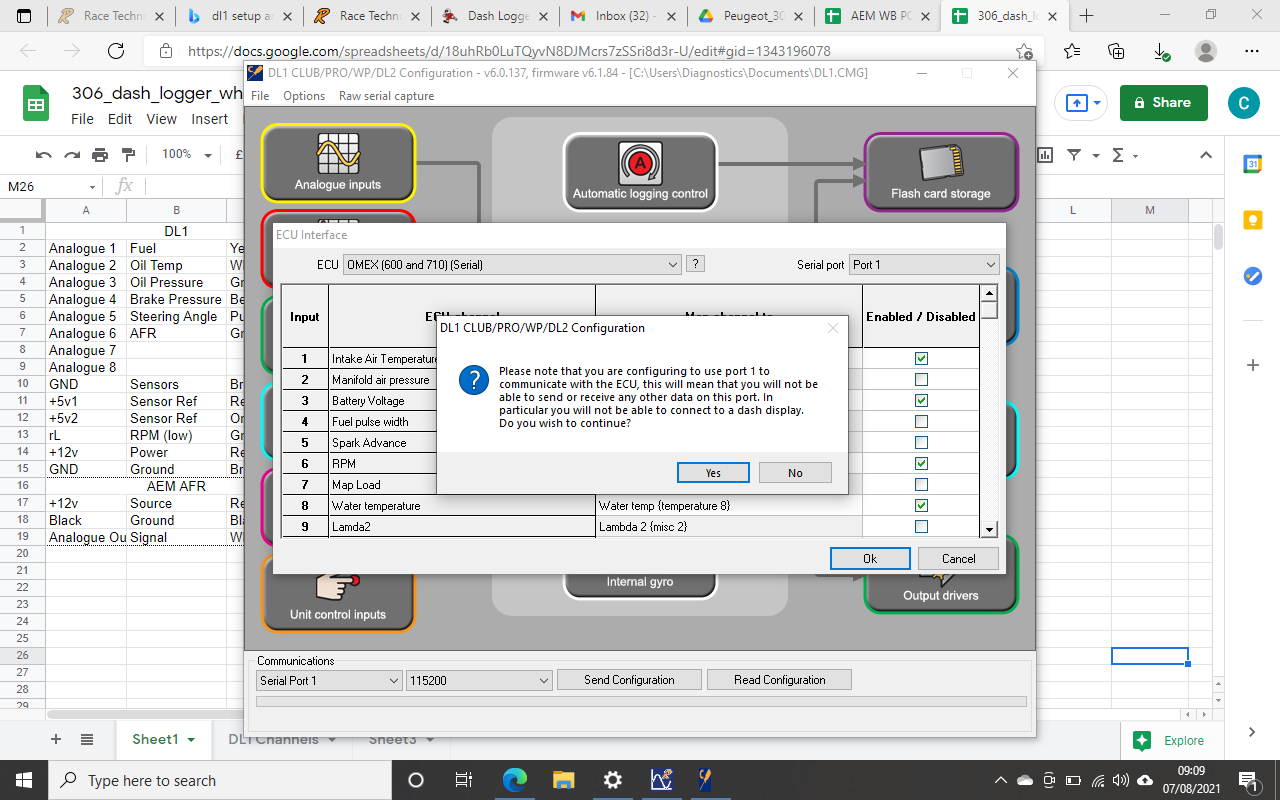Click Cancel in ECU Interface dialog
The width and height of the screenshot is (1280, 800).
click(x=958, y=559)
